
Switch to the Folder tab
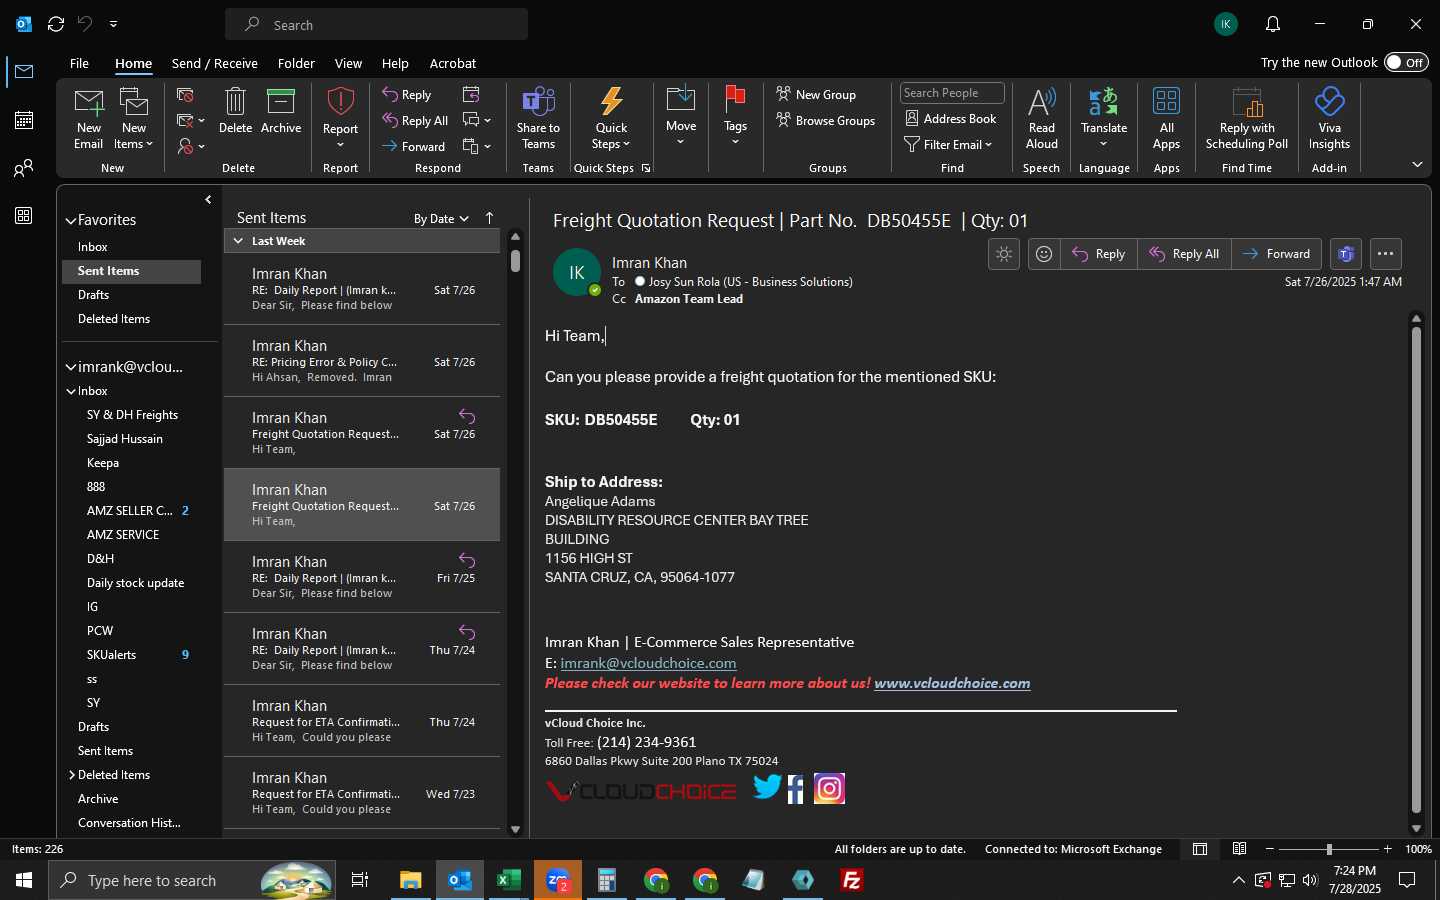[x=296, y=63]
